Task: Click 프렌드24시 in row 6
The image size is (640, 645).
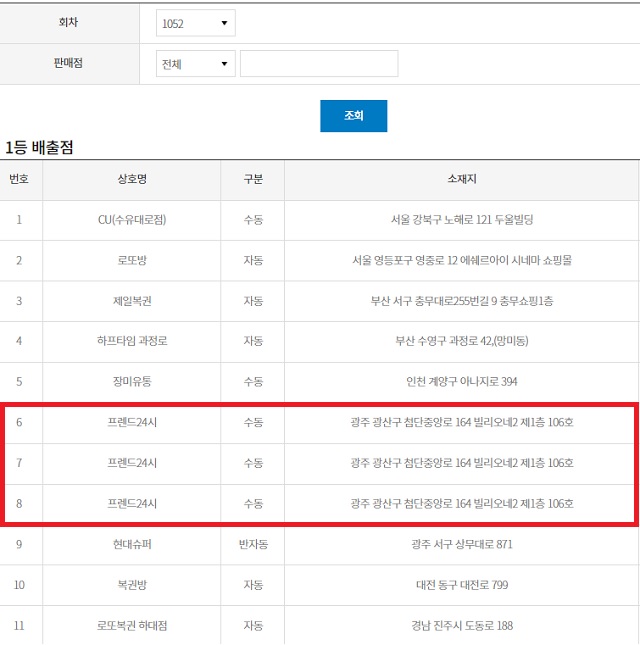Action: click(x=132, y=422)
